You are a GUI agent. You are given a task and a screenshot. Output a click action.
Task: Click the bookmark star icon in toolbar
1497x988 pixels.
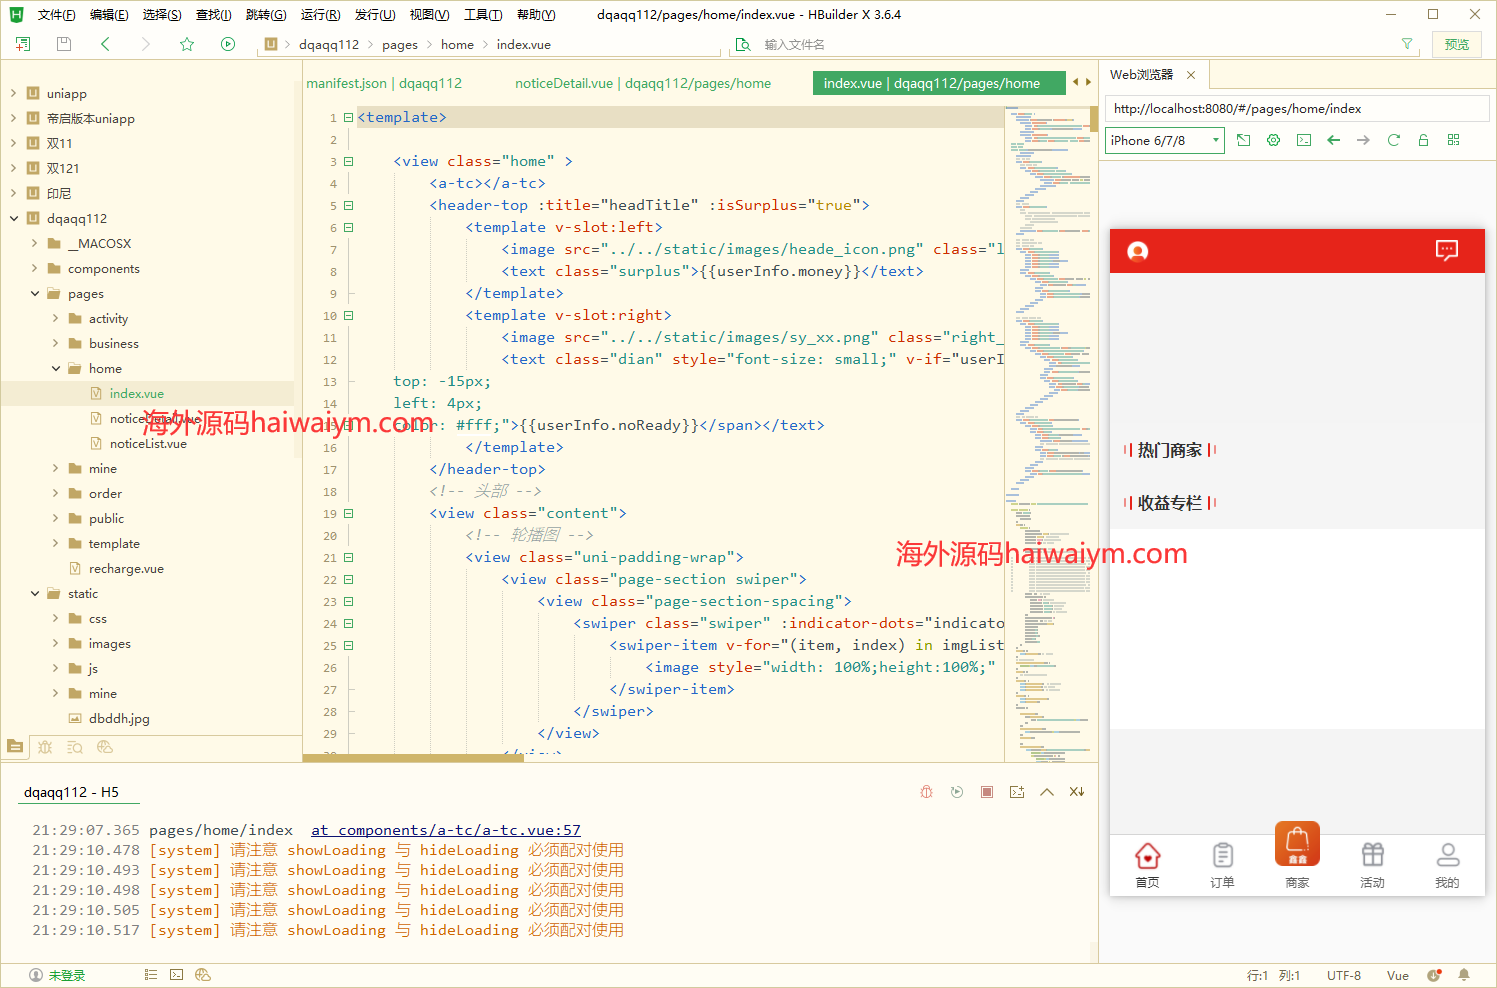coord(187,44)
